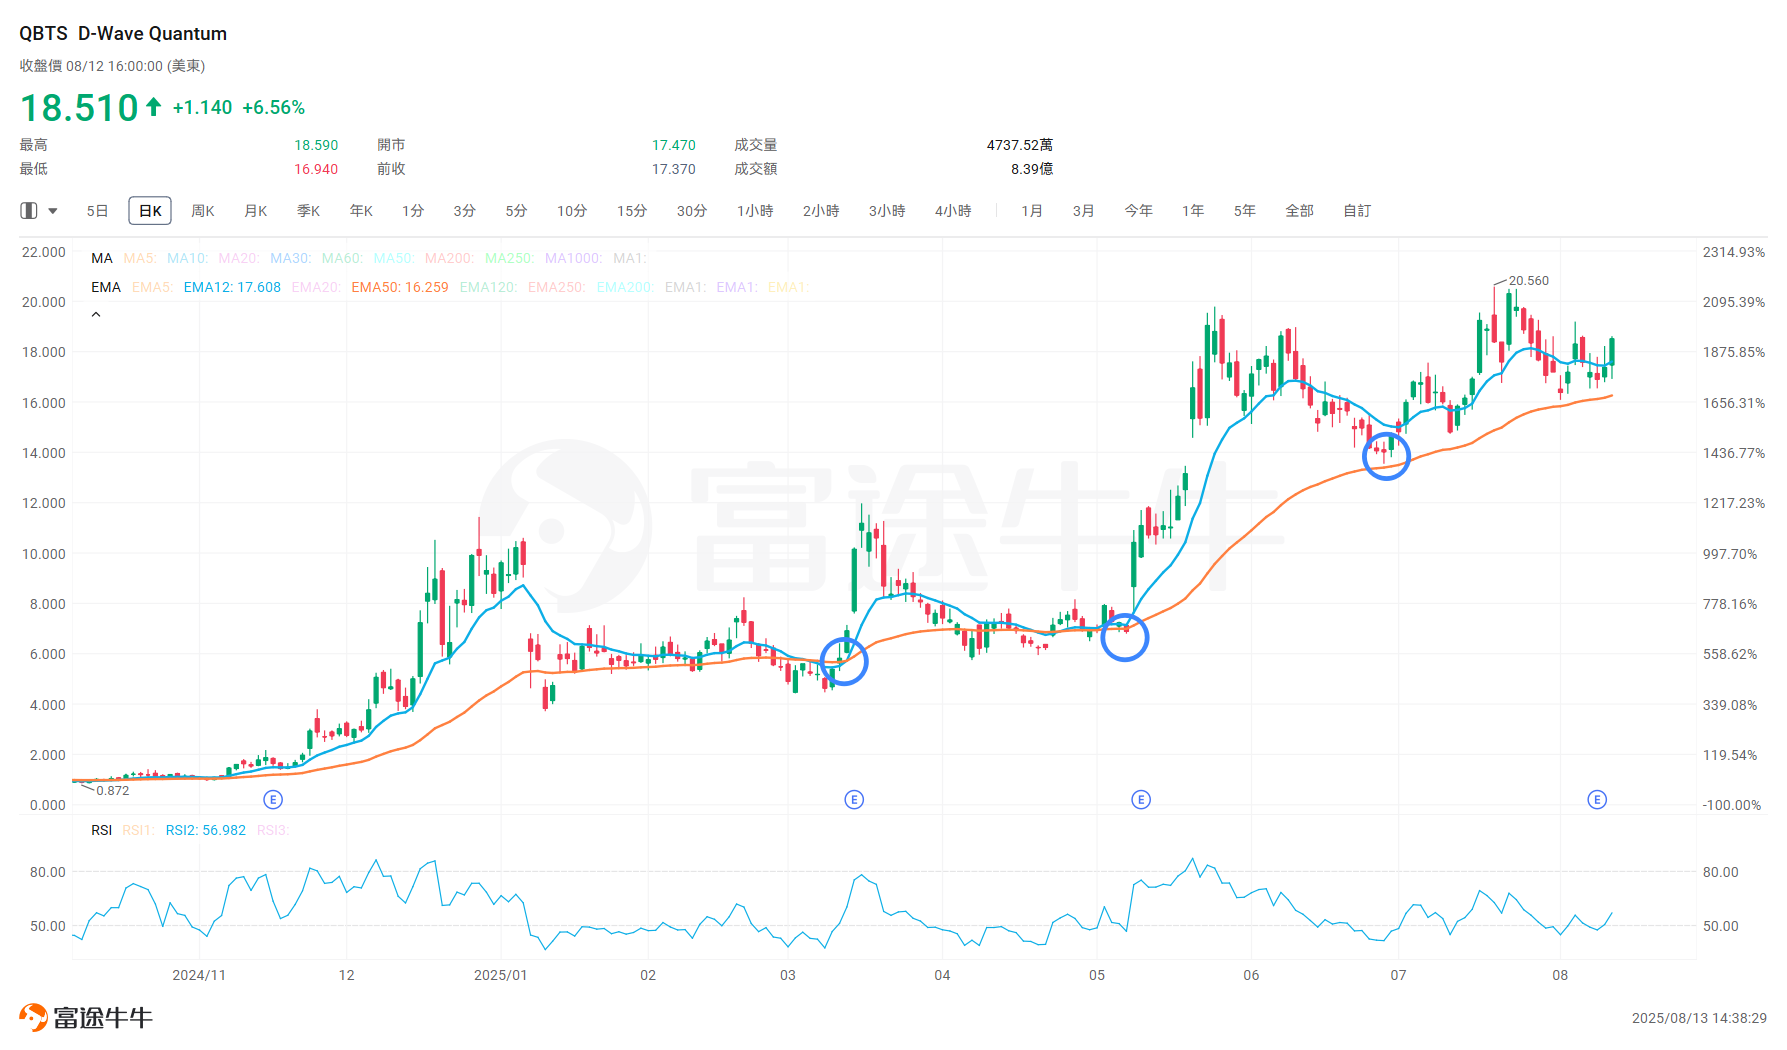1787x1050 pixels.
Task: Click the blue circle annotation near the July pullback
Action: [1387, 455]
